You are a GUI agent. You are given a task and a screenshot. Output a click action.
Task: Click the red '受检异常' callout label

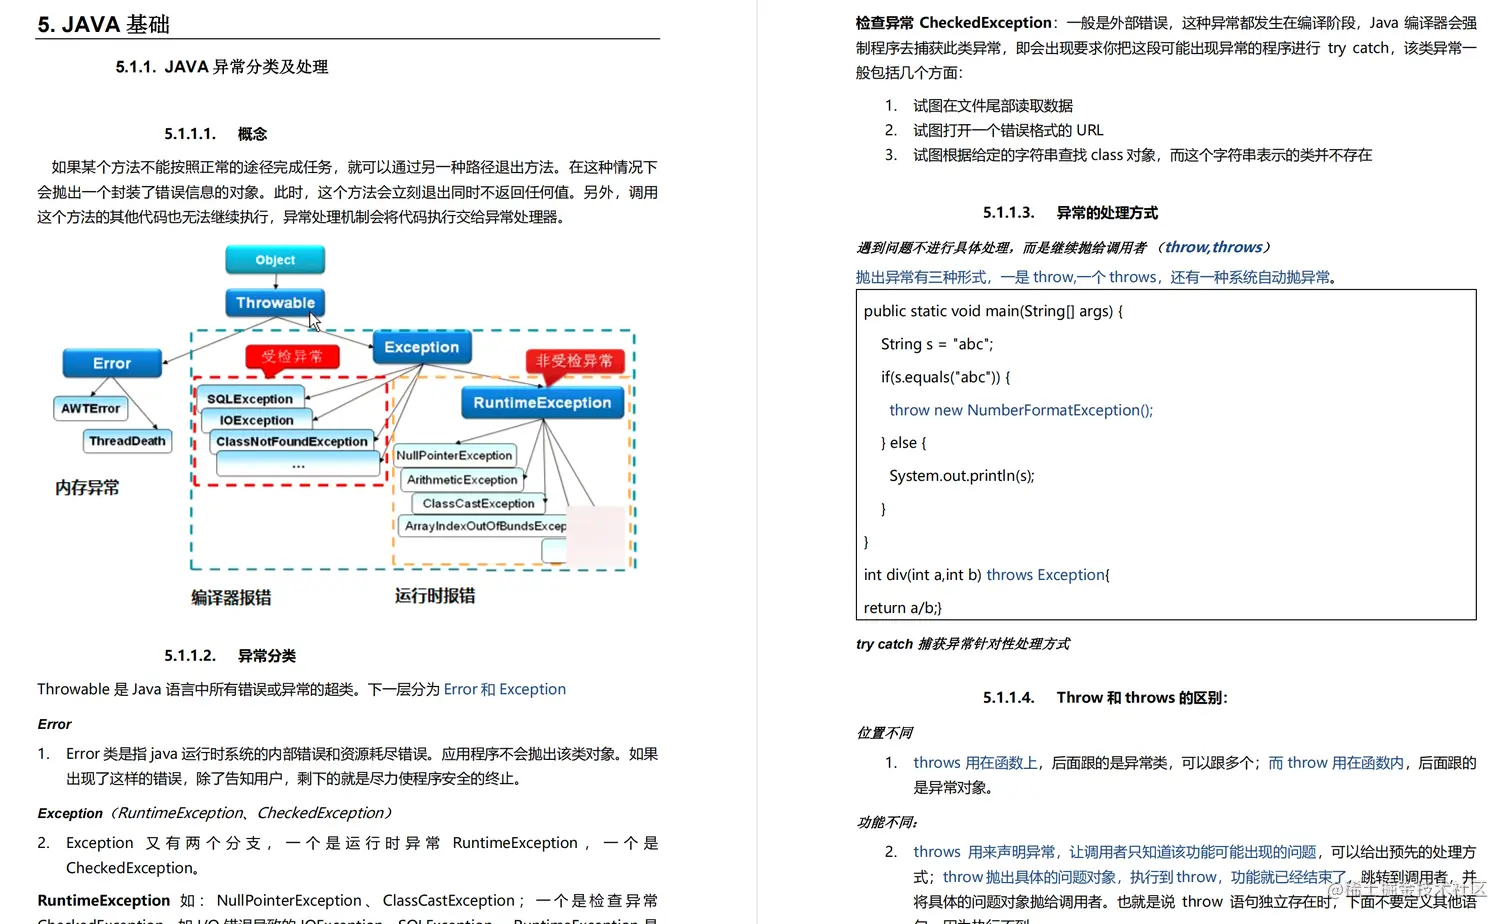click(292, 356)
